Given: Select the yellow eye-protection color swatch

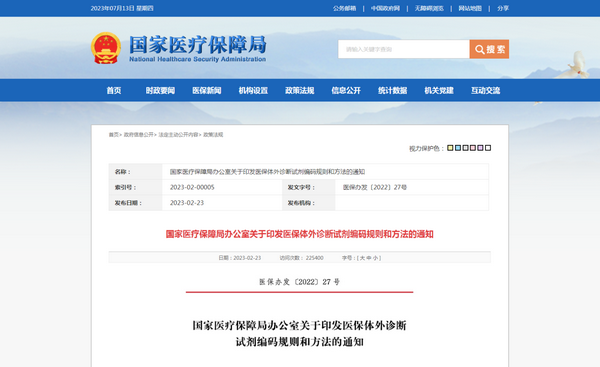Looking at the screenshot, I should tap(450, 148).
